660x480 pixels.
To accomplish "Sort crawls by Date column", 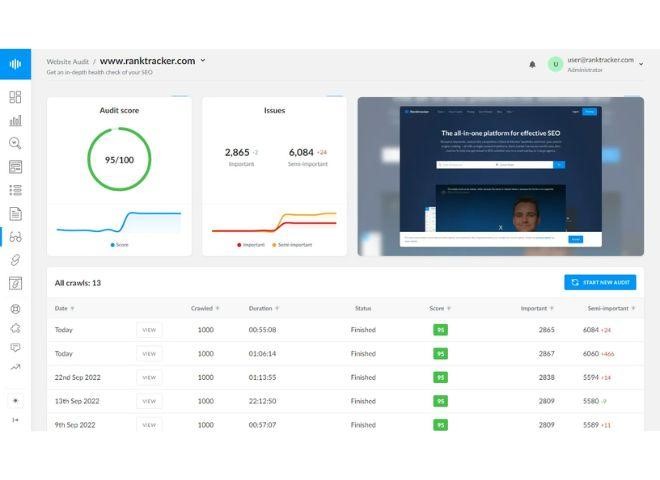I will (x=64, y=308).
